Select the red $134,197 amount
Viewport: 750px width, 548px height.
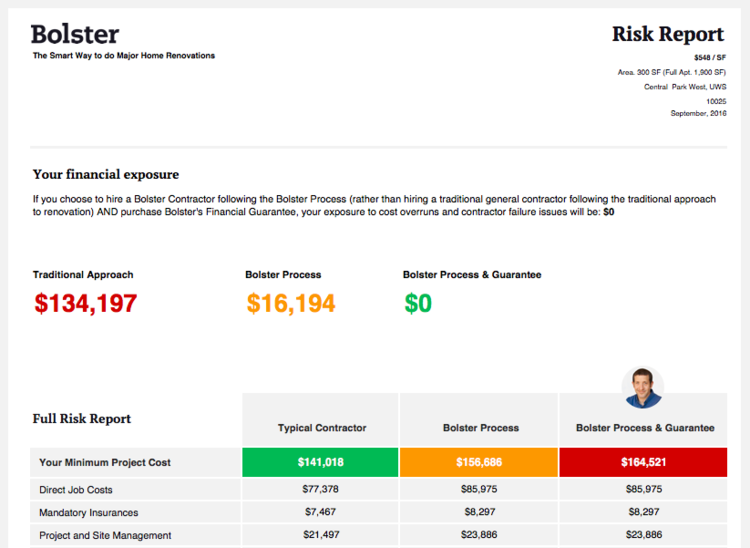coord(86,303)
